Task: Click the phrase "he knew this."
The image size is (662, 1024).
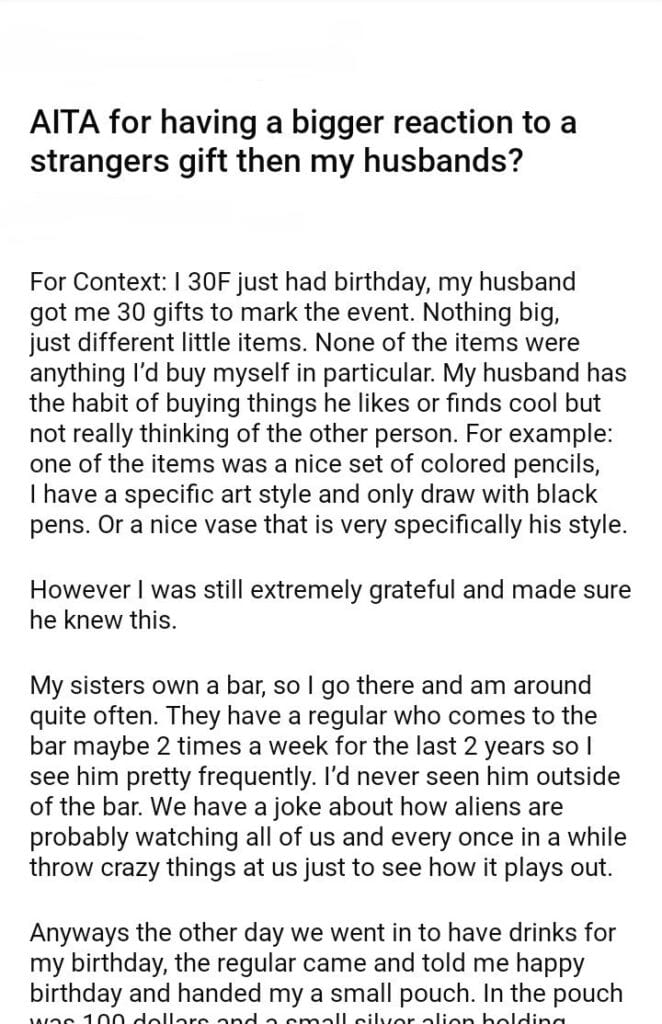Action: (x=103, y=618)
